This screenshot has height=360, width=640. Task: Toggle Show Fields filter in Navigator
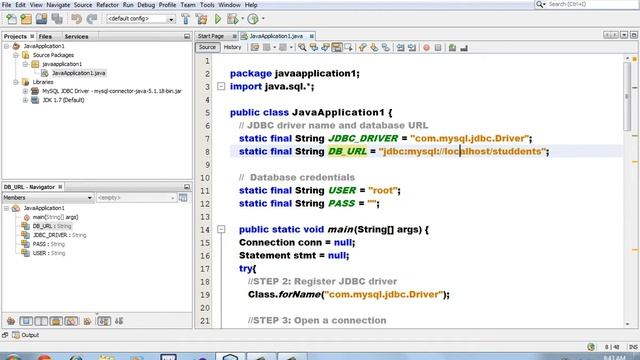point(26,321)
